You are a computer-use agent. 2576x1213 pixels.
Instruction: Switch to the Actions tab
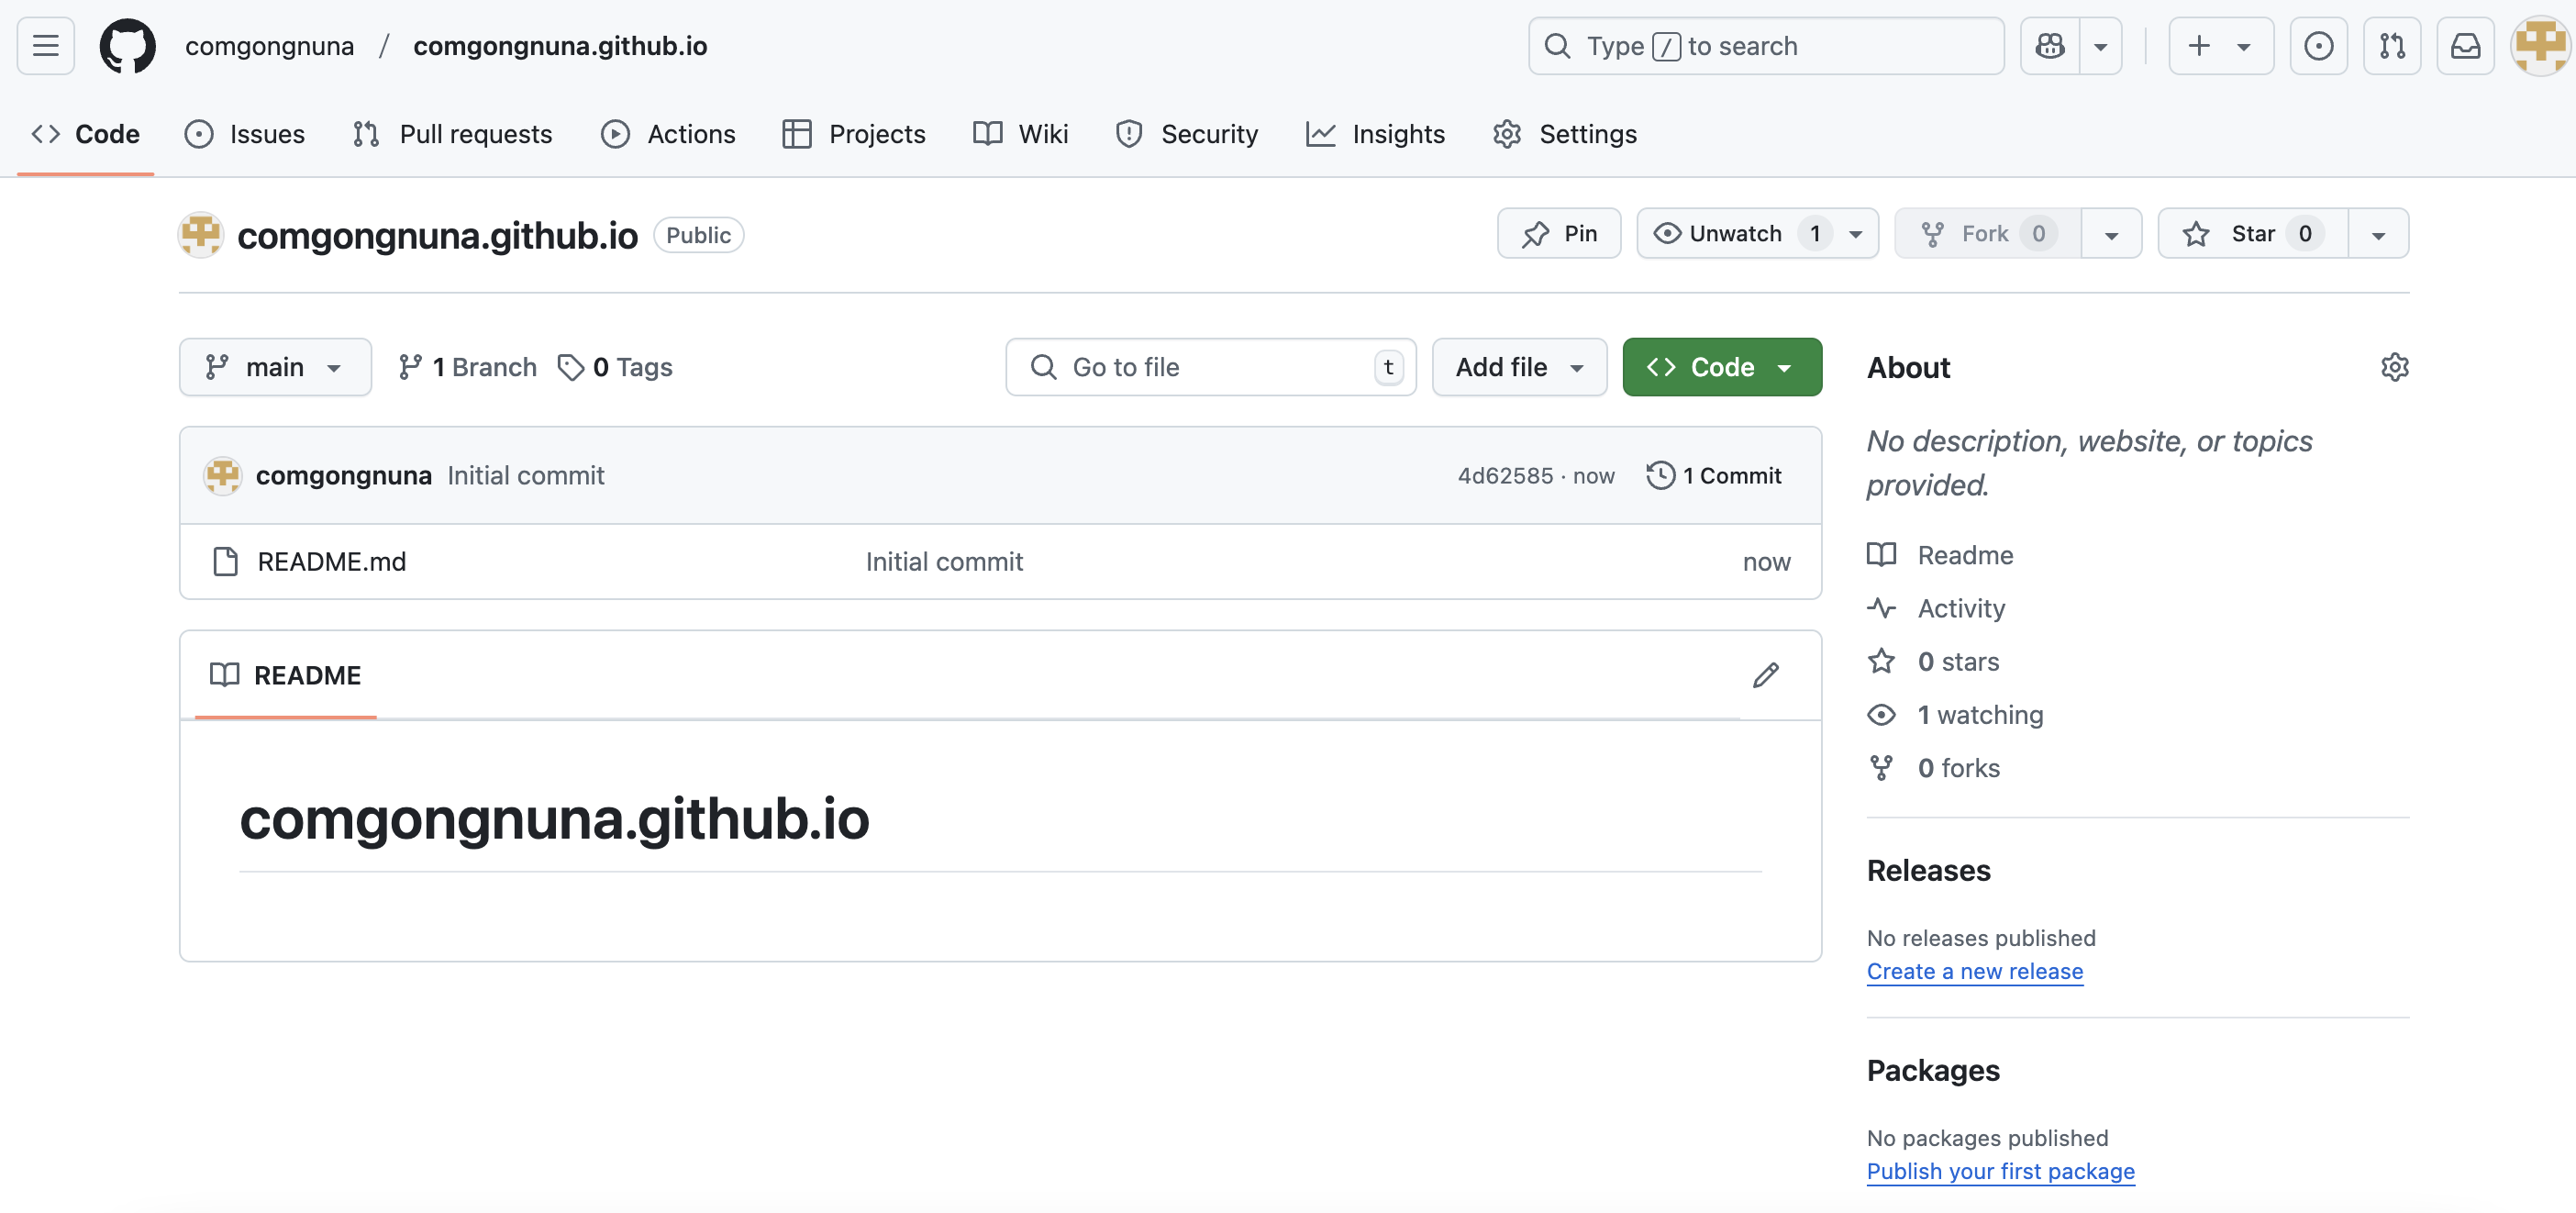pos(668,134)
